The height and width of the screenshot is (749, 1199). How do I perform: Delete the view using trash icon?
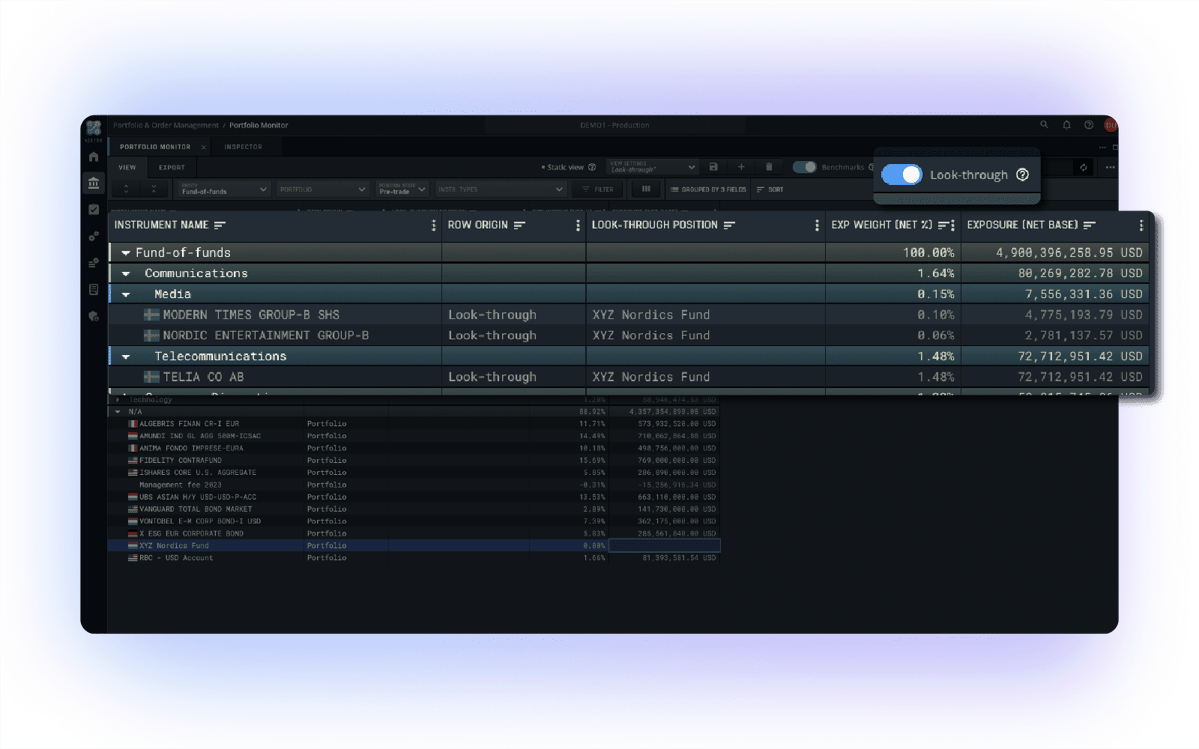768,167
